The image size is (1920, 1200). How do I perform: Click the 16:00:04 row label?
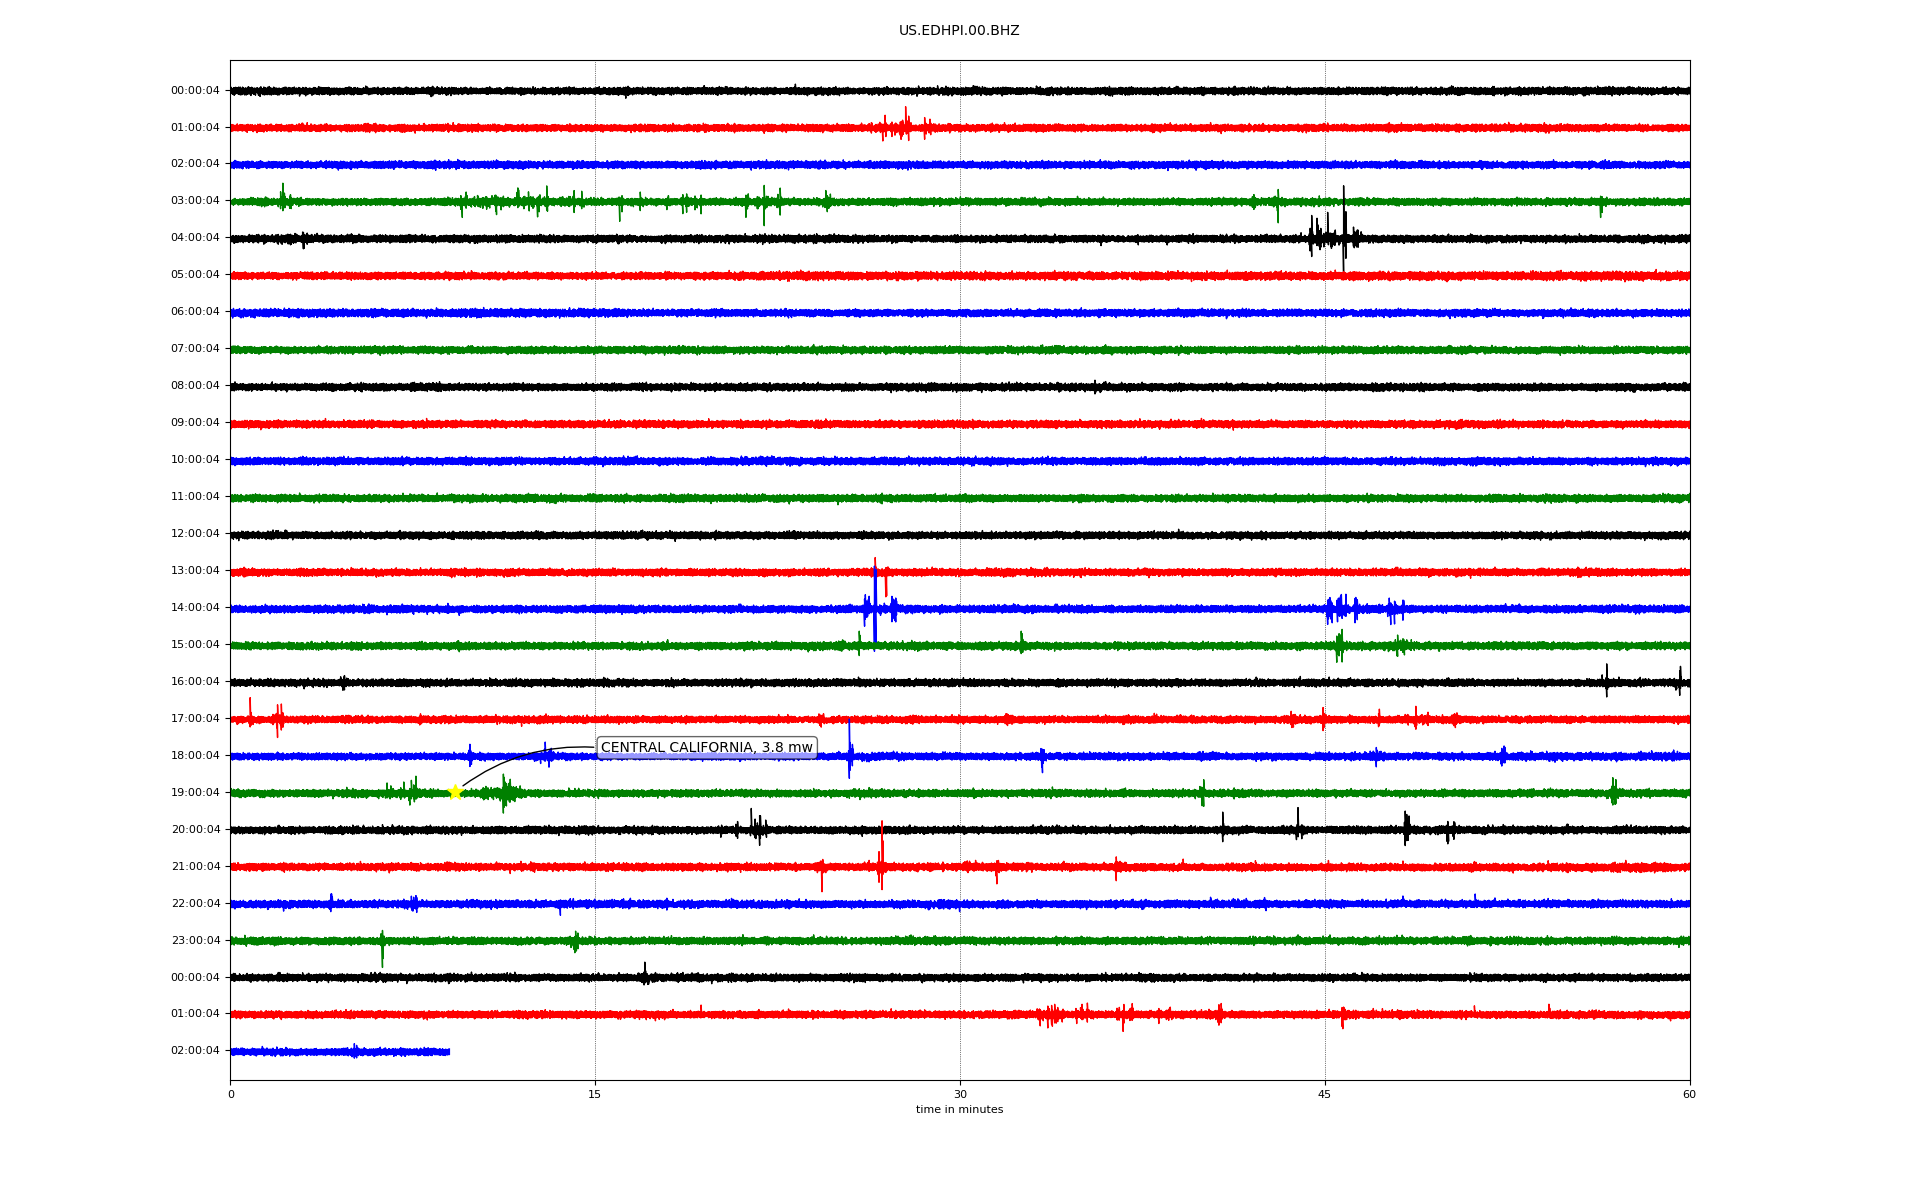(x=195, y=682)
